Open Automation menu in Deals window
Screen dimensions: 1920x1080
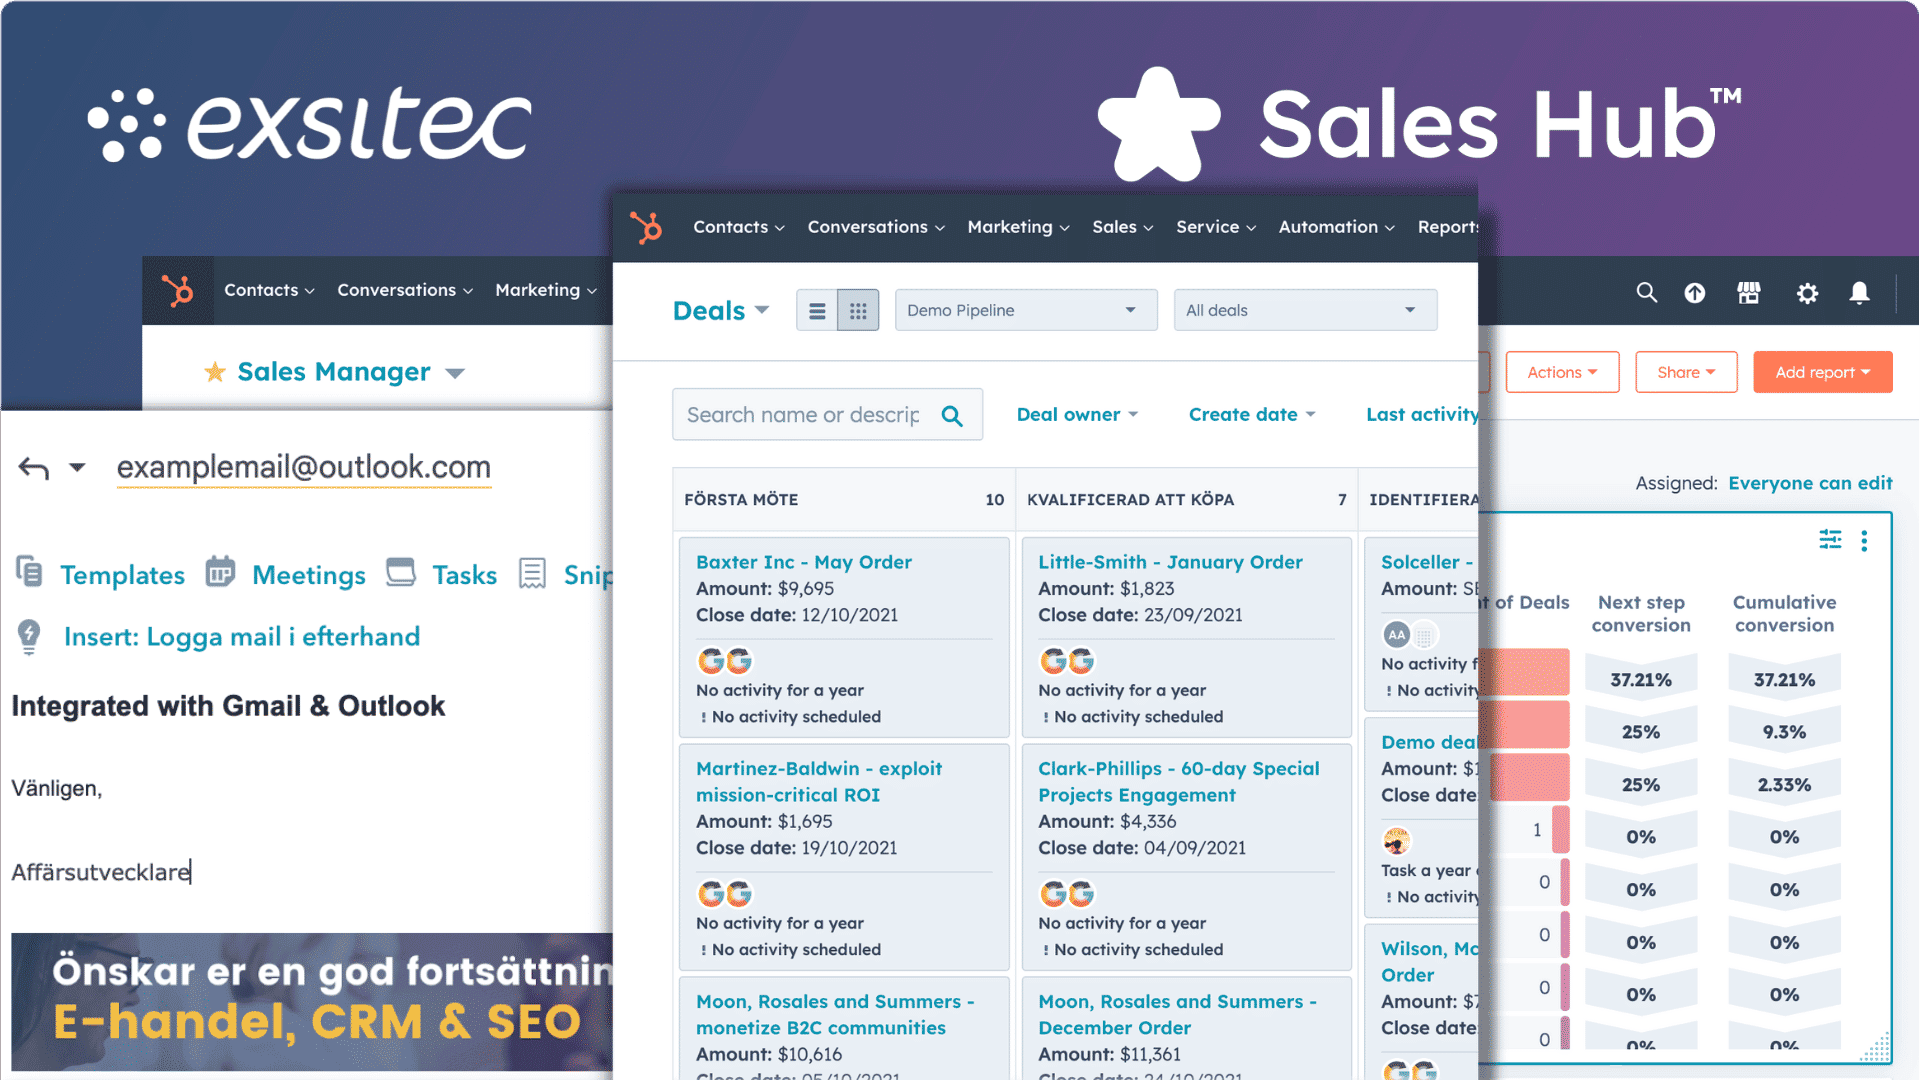[x=1336, y=227]
